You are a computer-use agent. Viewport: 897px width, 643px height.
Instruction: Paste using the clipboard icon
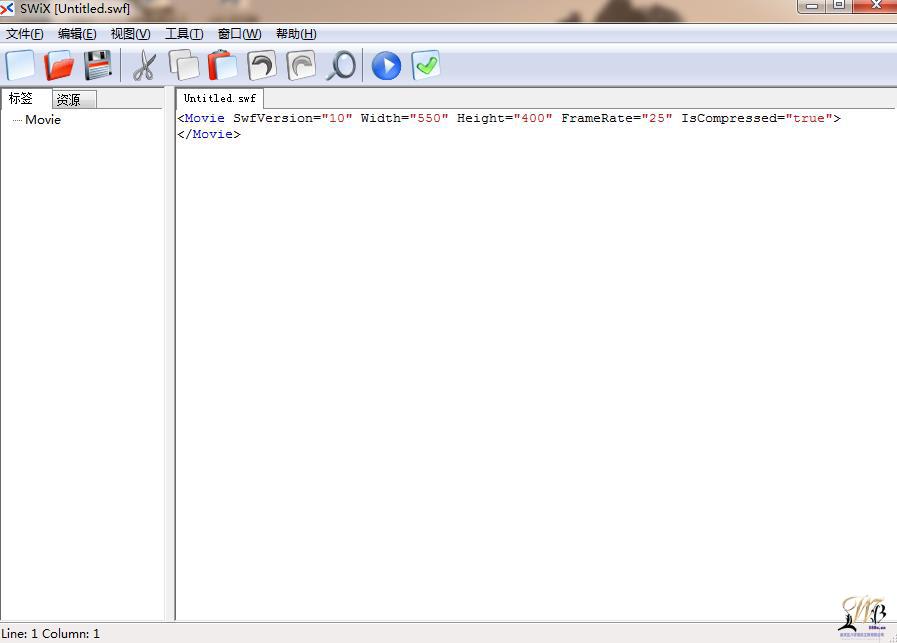click(222, 66)
